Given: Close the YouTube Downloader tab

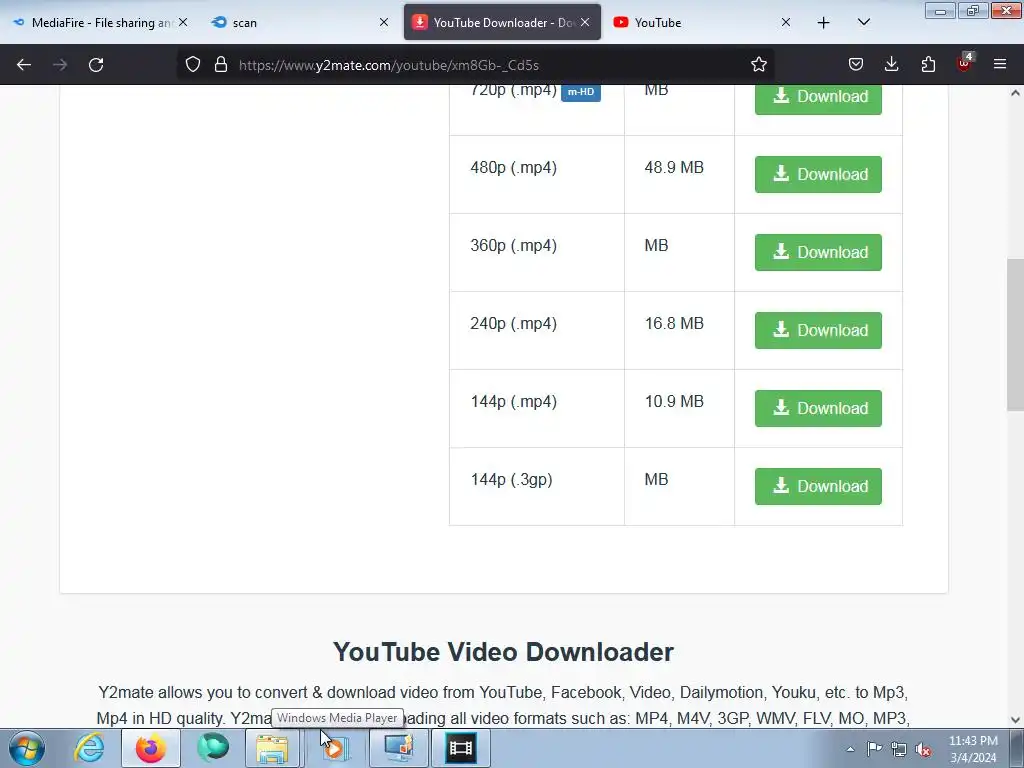Looking at the screenshot, I should click(585, 22).
